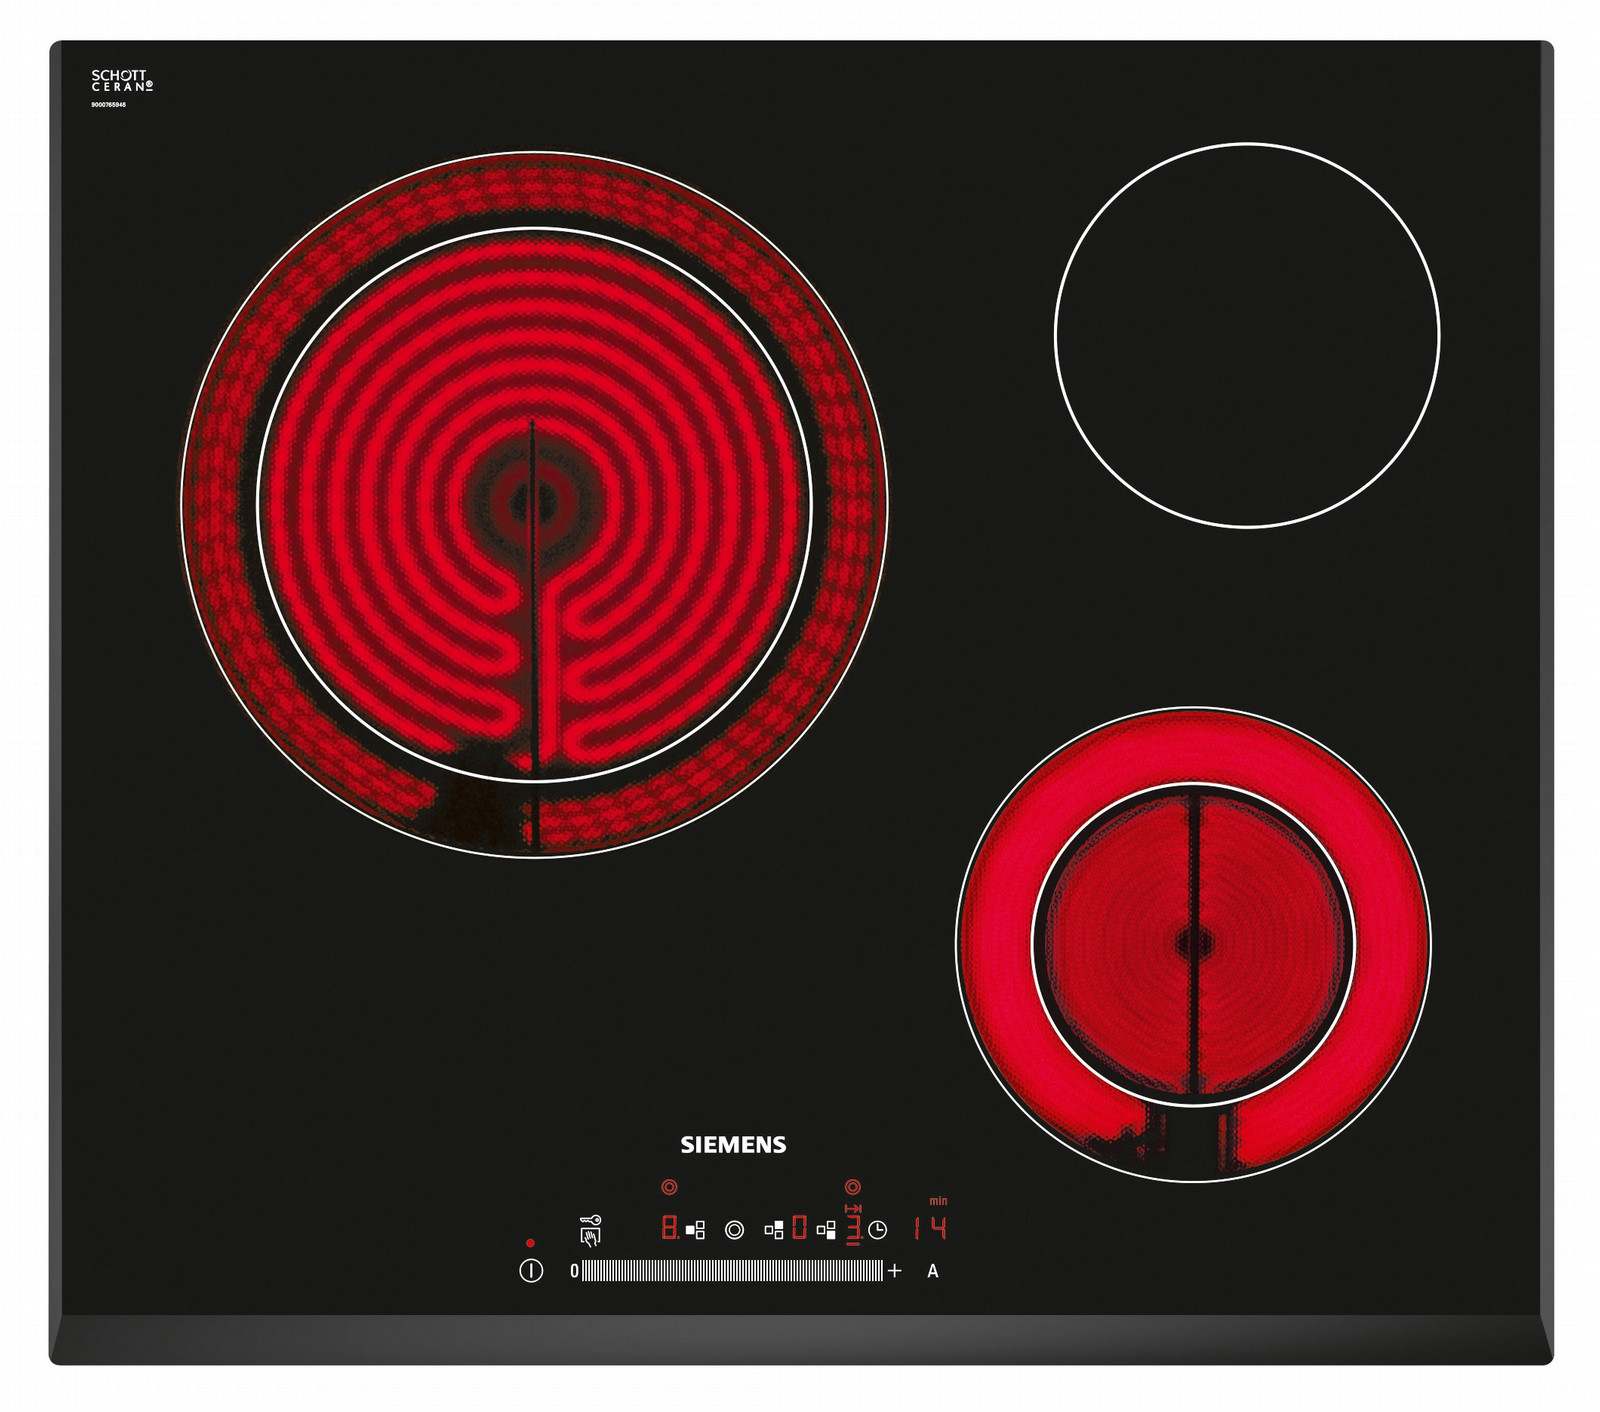Tap the 0 at slider start
Screen dimensions: 1600x1412
[x=574, y=1271]
